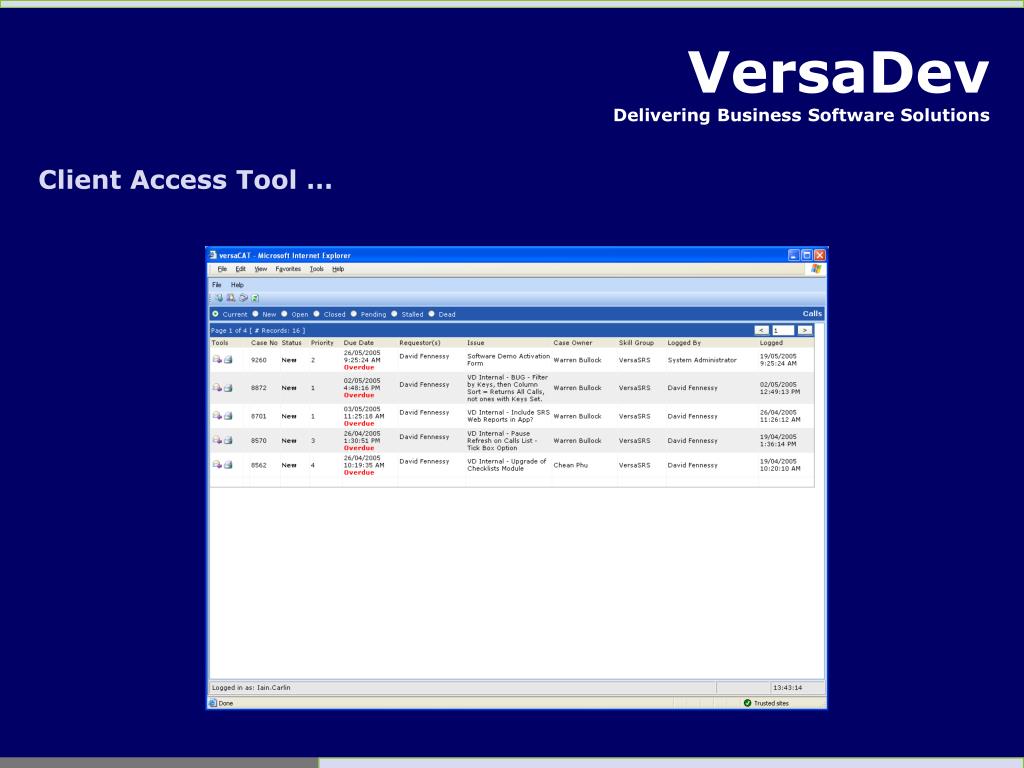
Task: Click the 13:43:14 clock in status bar
Action: click(787, 688)
